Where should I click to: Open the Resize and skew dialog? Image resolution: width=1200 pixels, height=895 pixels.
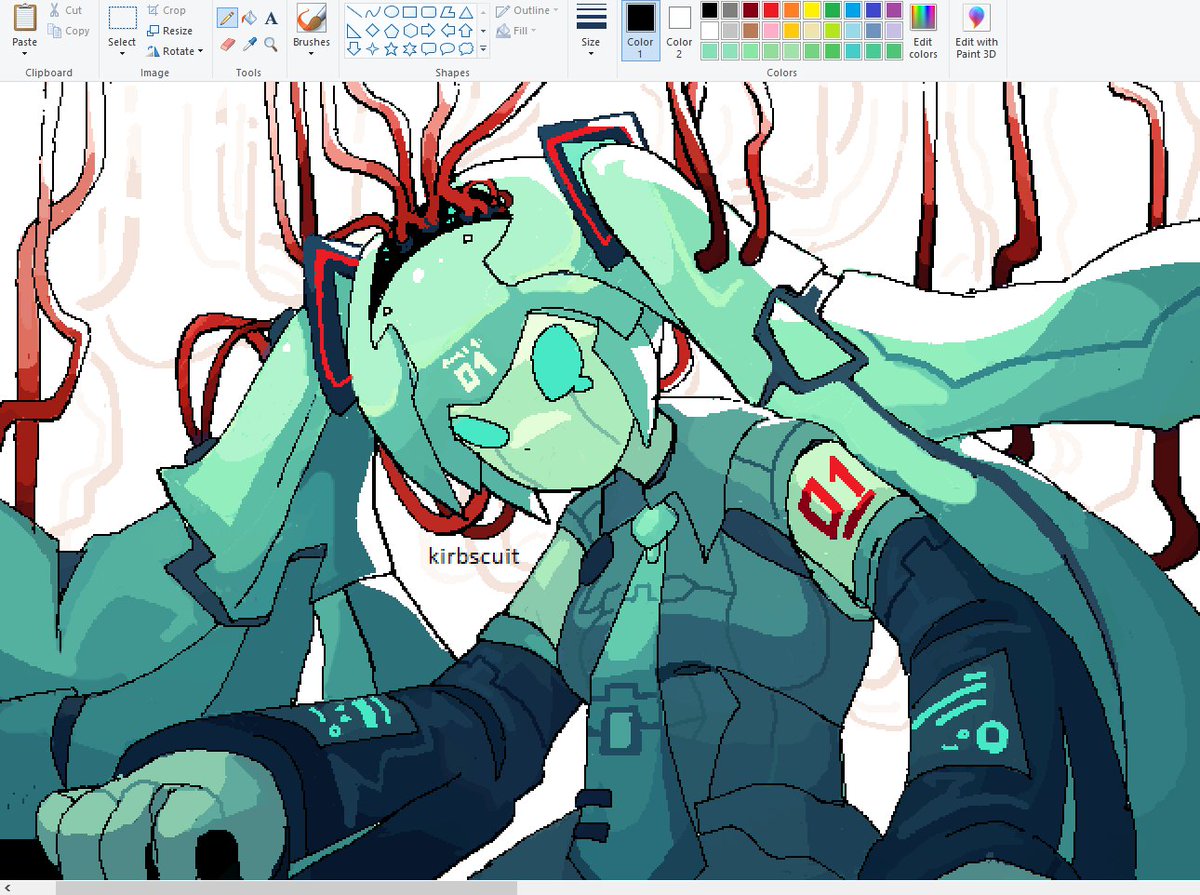(x=169, y=31)
